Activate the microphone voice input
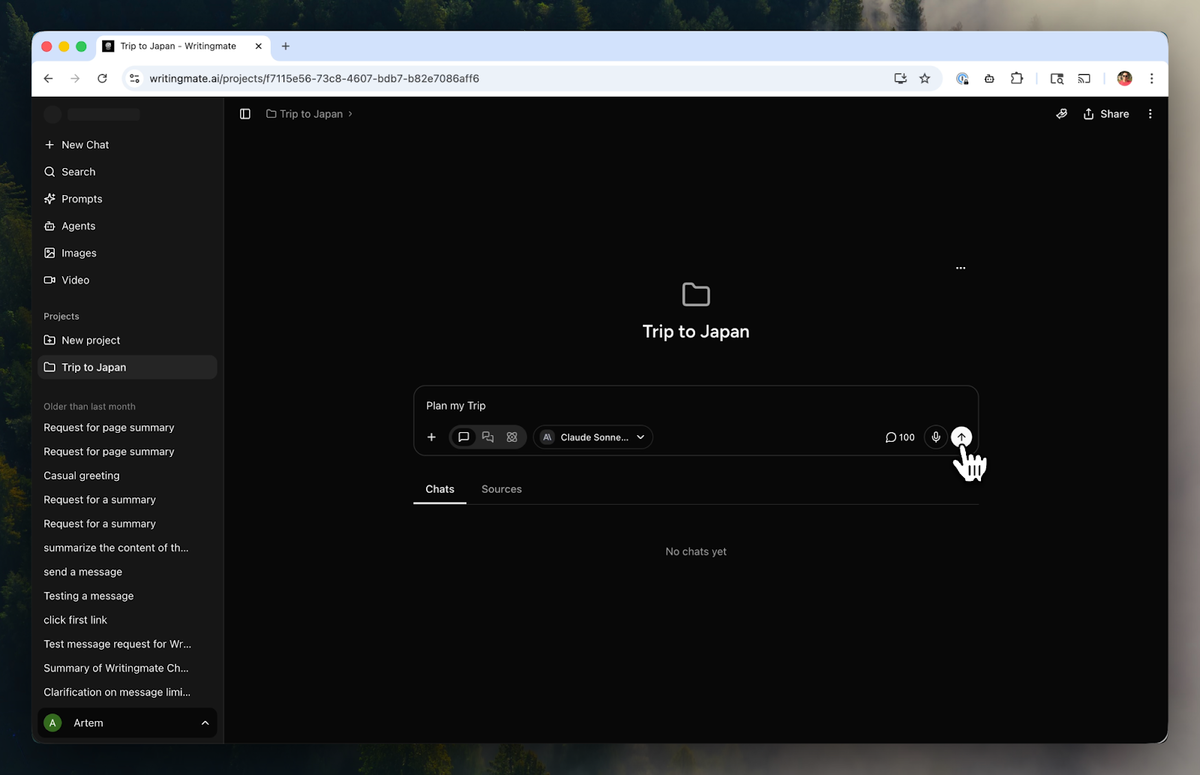This screenshot has height=775, width=1200. point(936,437)
